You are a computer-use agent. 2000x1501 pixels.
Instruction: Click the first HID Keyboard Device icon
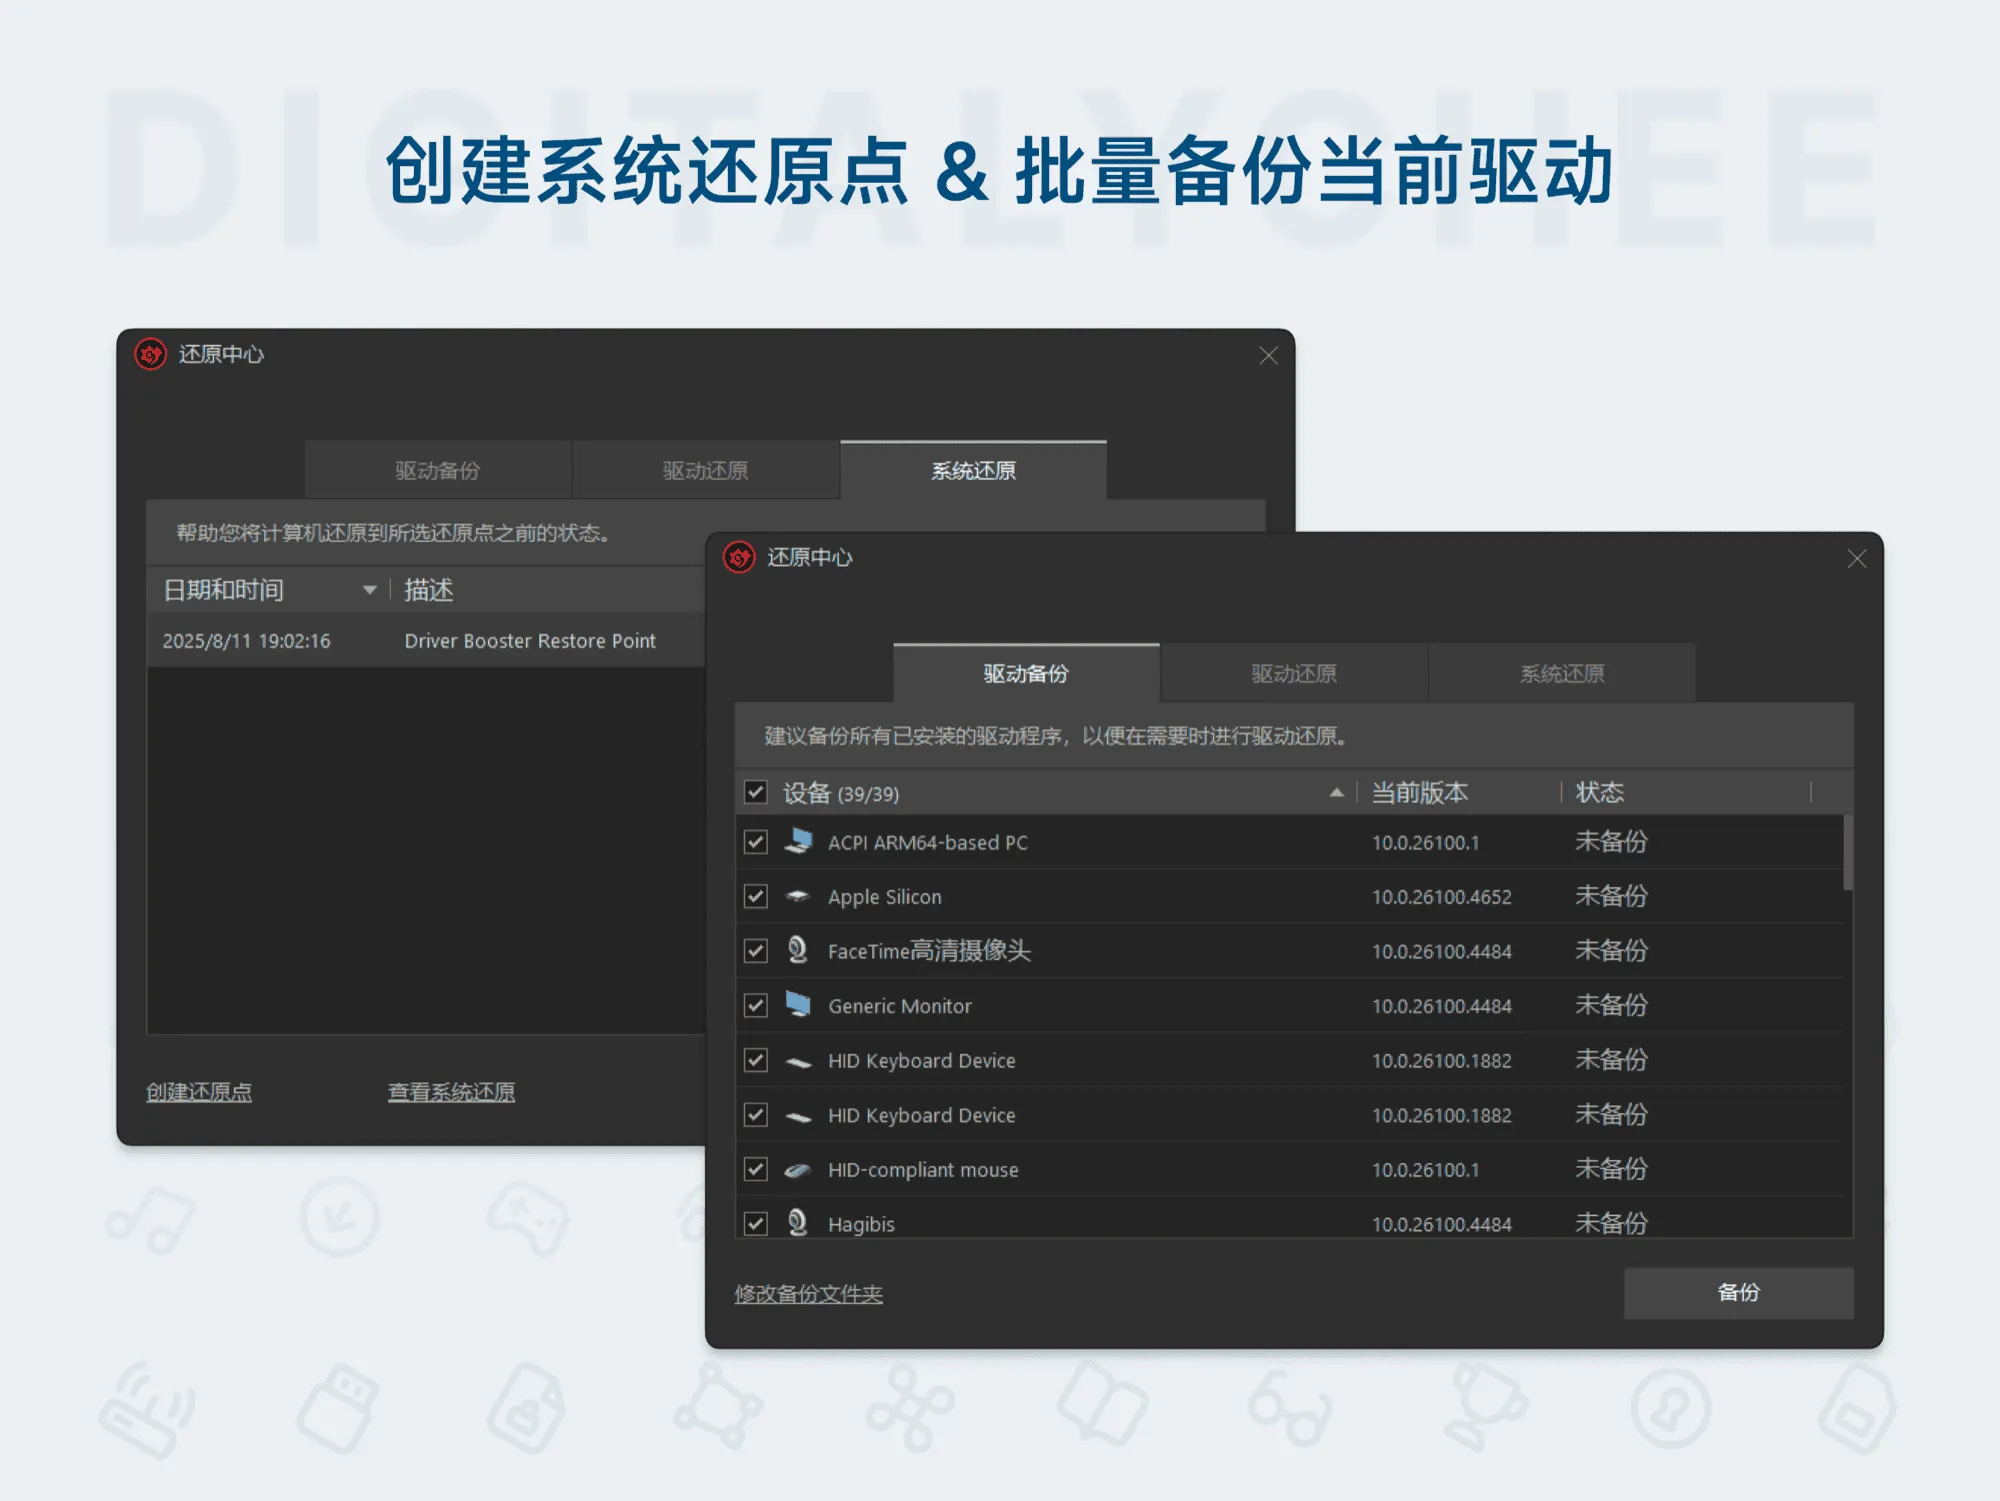(797, 1060)
